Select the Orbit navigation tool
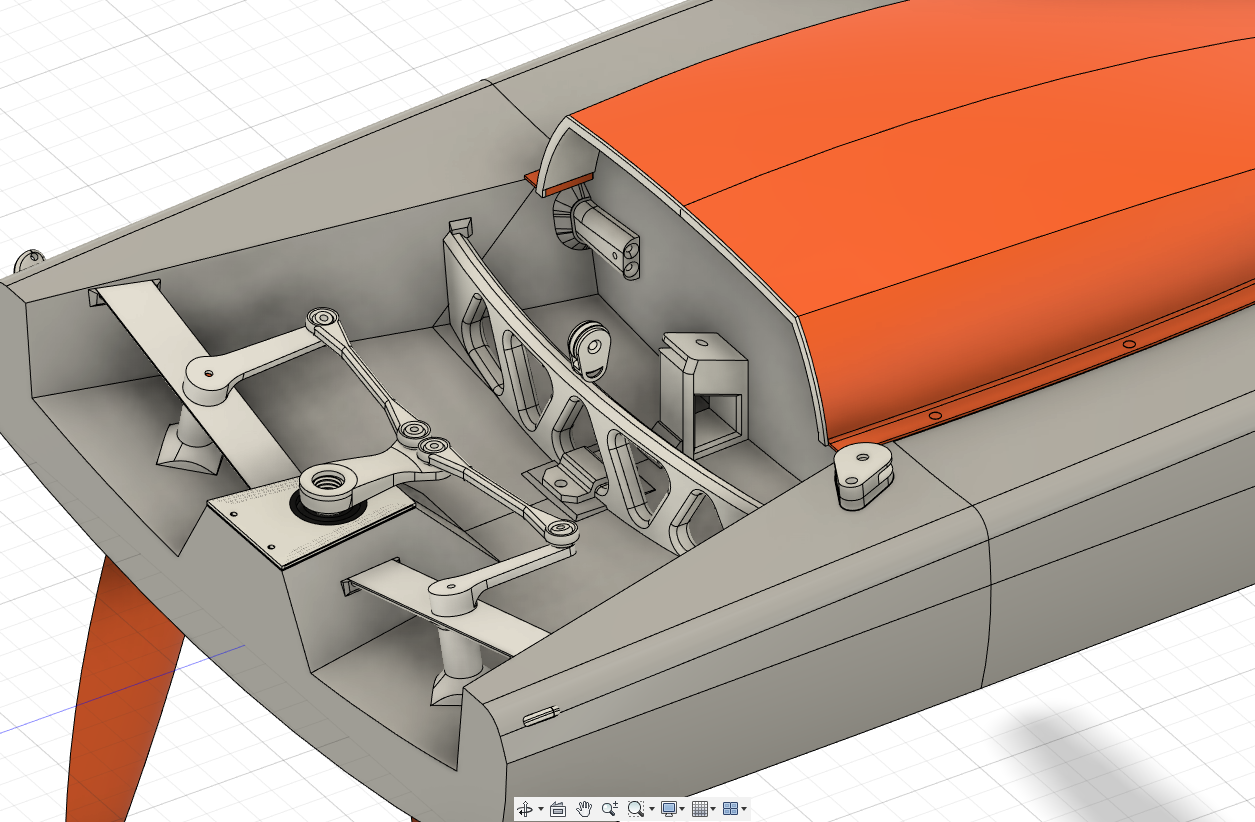This screenshot has height=822, width=1255. pyautogui.click(x=525, y=809)
